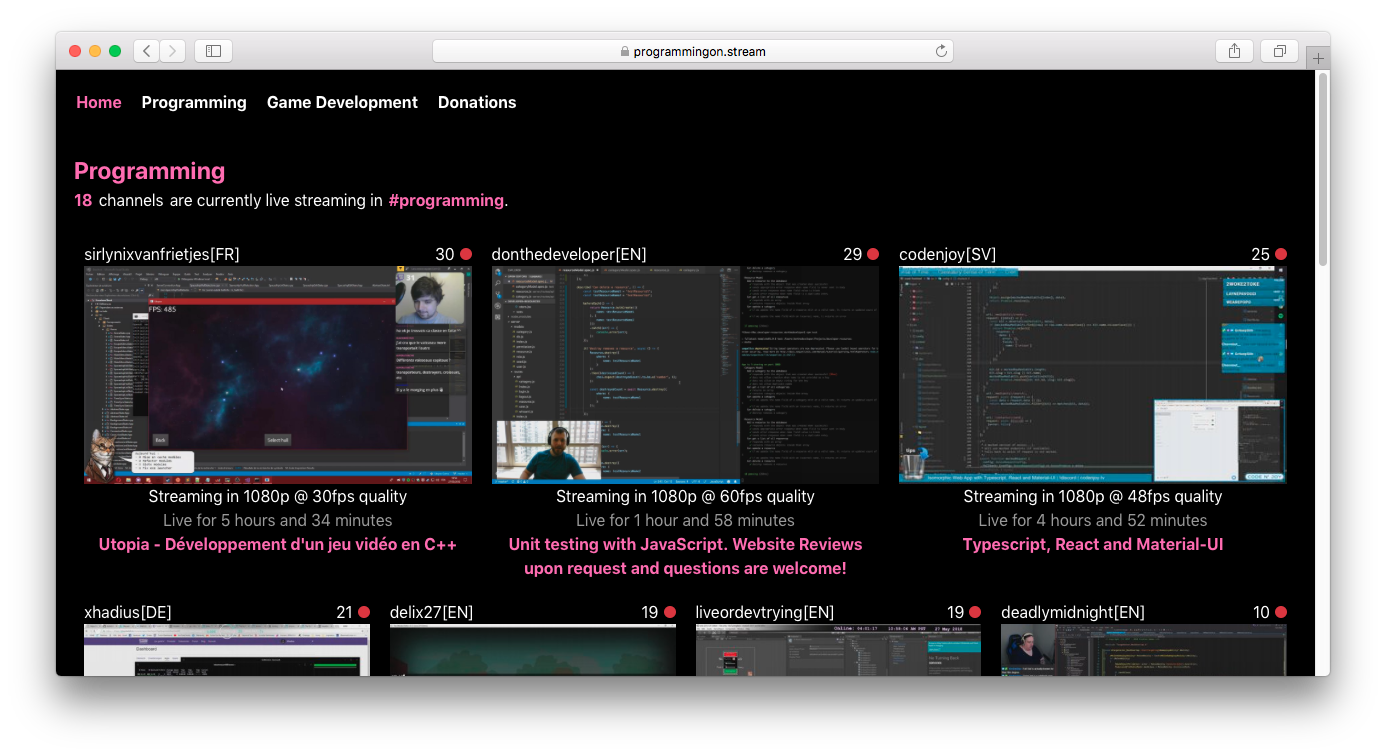1386x756 pixels.
Task: Click text Streaming in 1080p @ 30fps quality
Action: click(278, 496)
